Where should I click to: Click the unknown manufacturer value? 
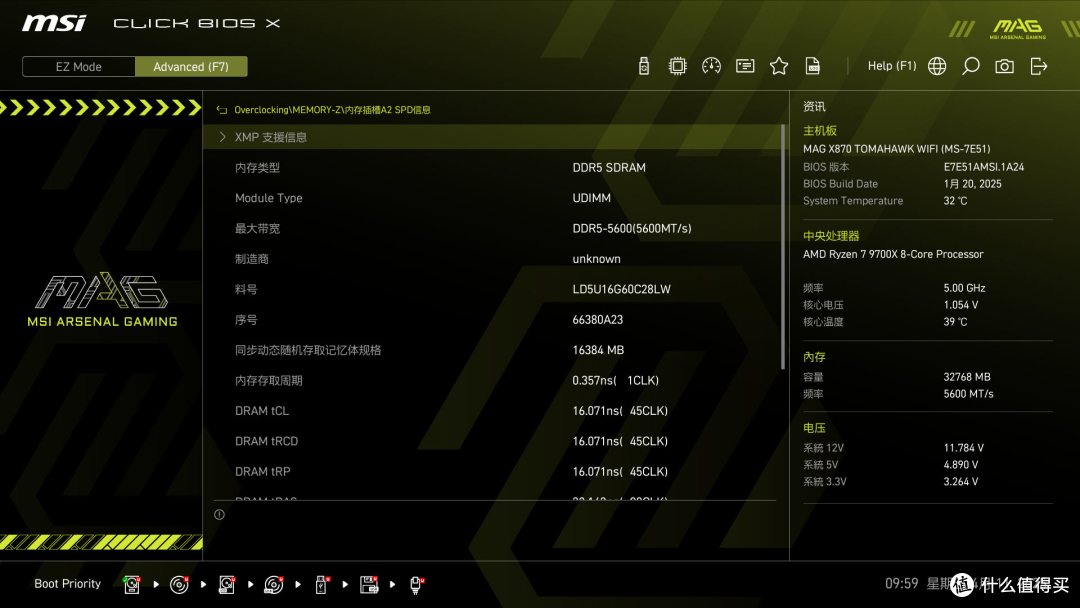click(596, 259)
